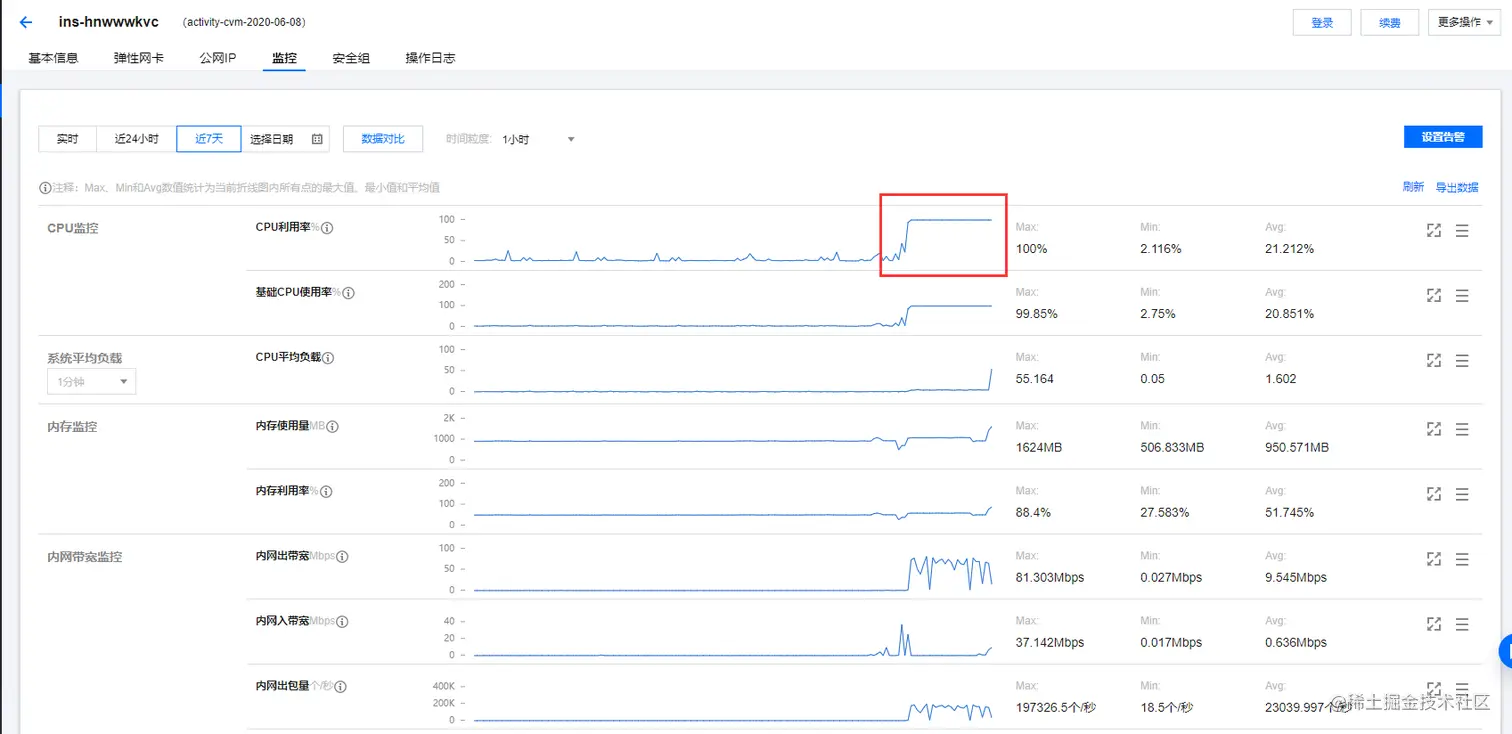
Task: Click the 数据对比 button
Action: pos(383,138)
